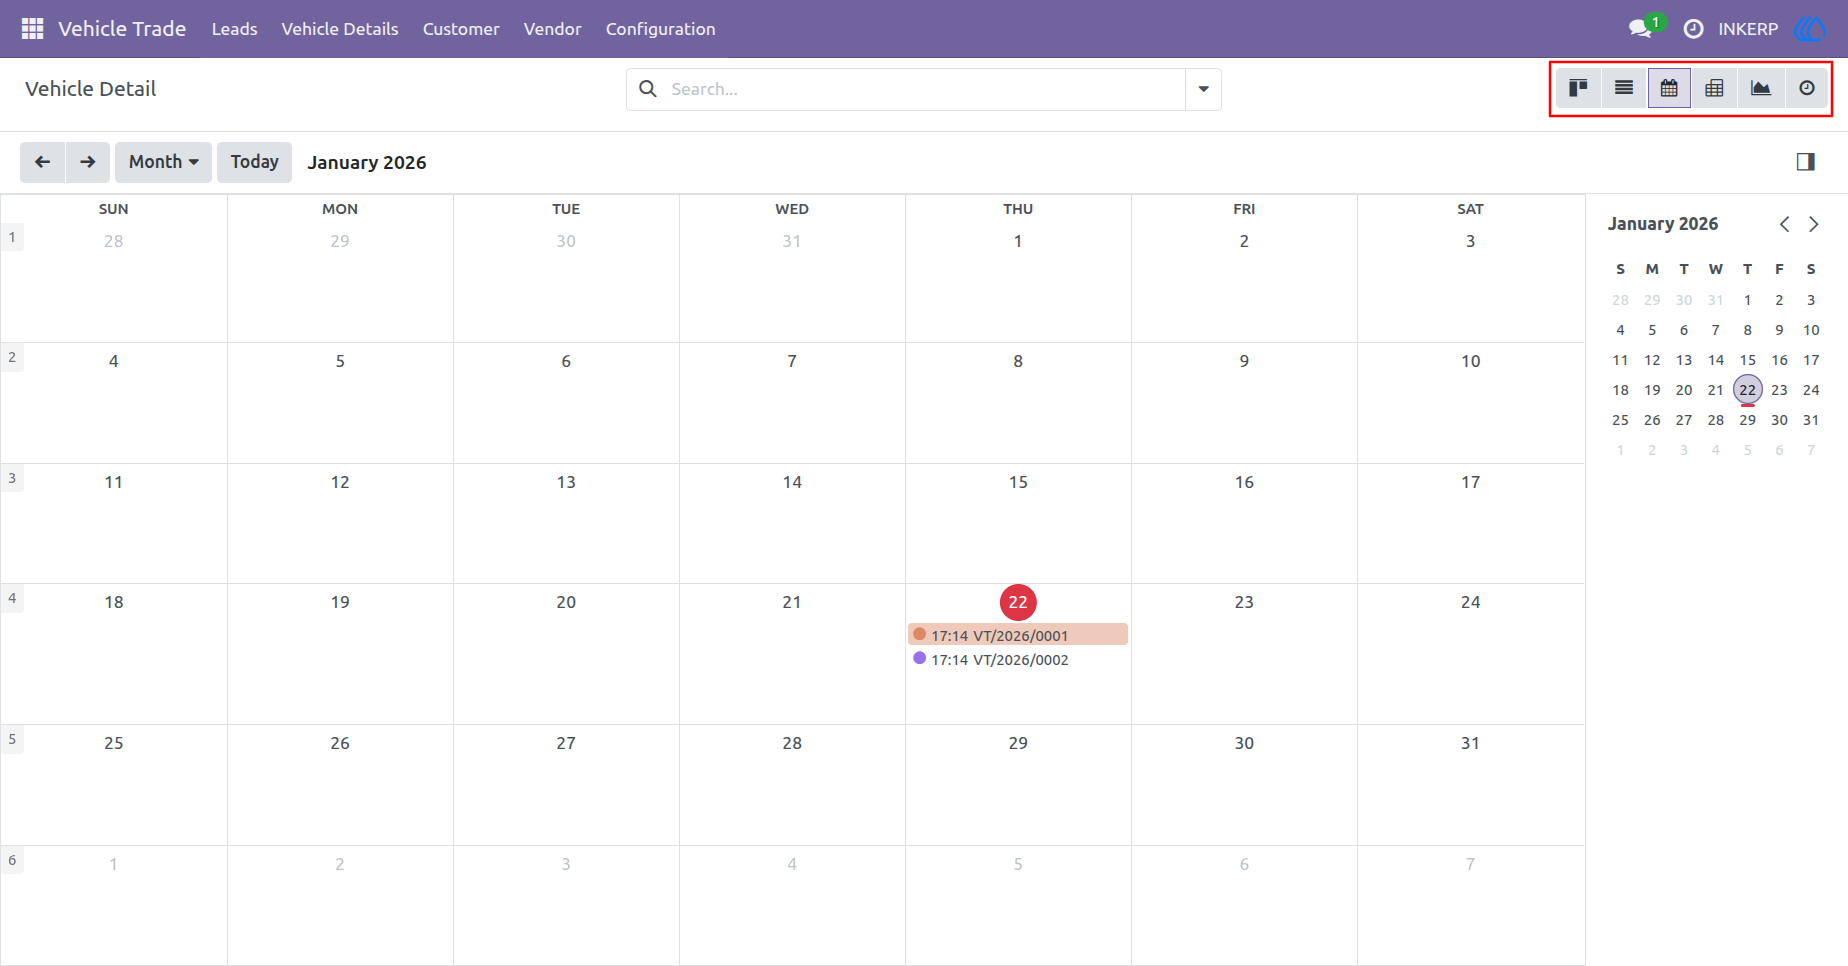
Task: Toggle the calendar side panel
Action: pos(1805,162)
